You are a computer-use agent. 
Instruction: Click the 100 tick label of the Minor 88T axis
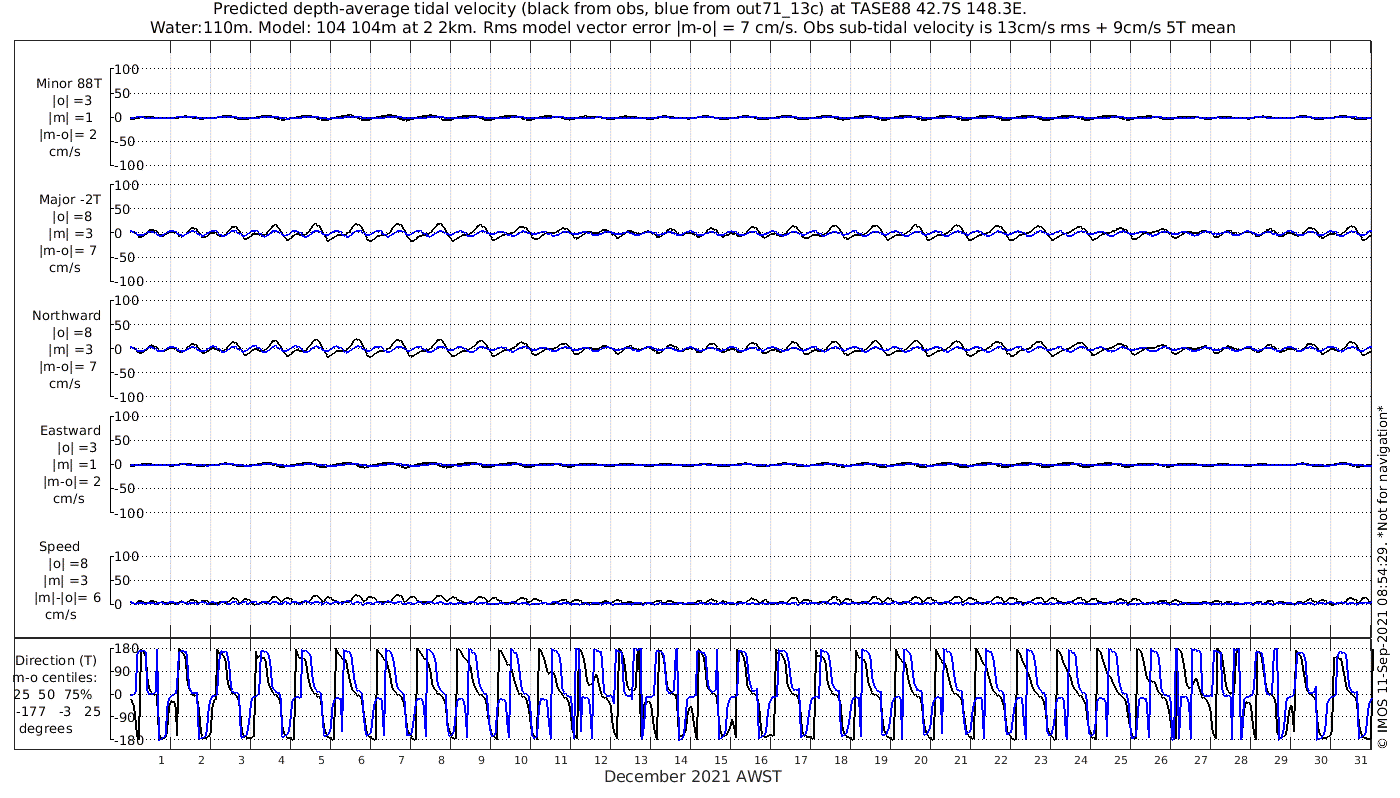[x=128, y=69]
